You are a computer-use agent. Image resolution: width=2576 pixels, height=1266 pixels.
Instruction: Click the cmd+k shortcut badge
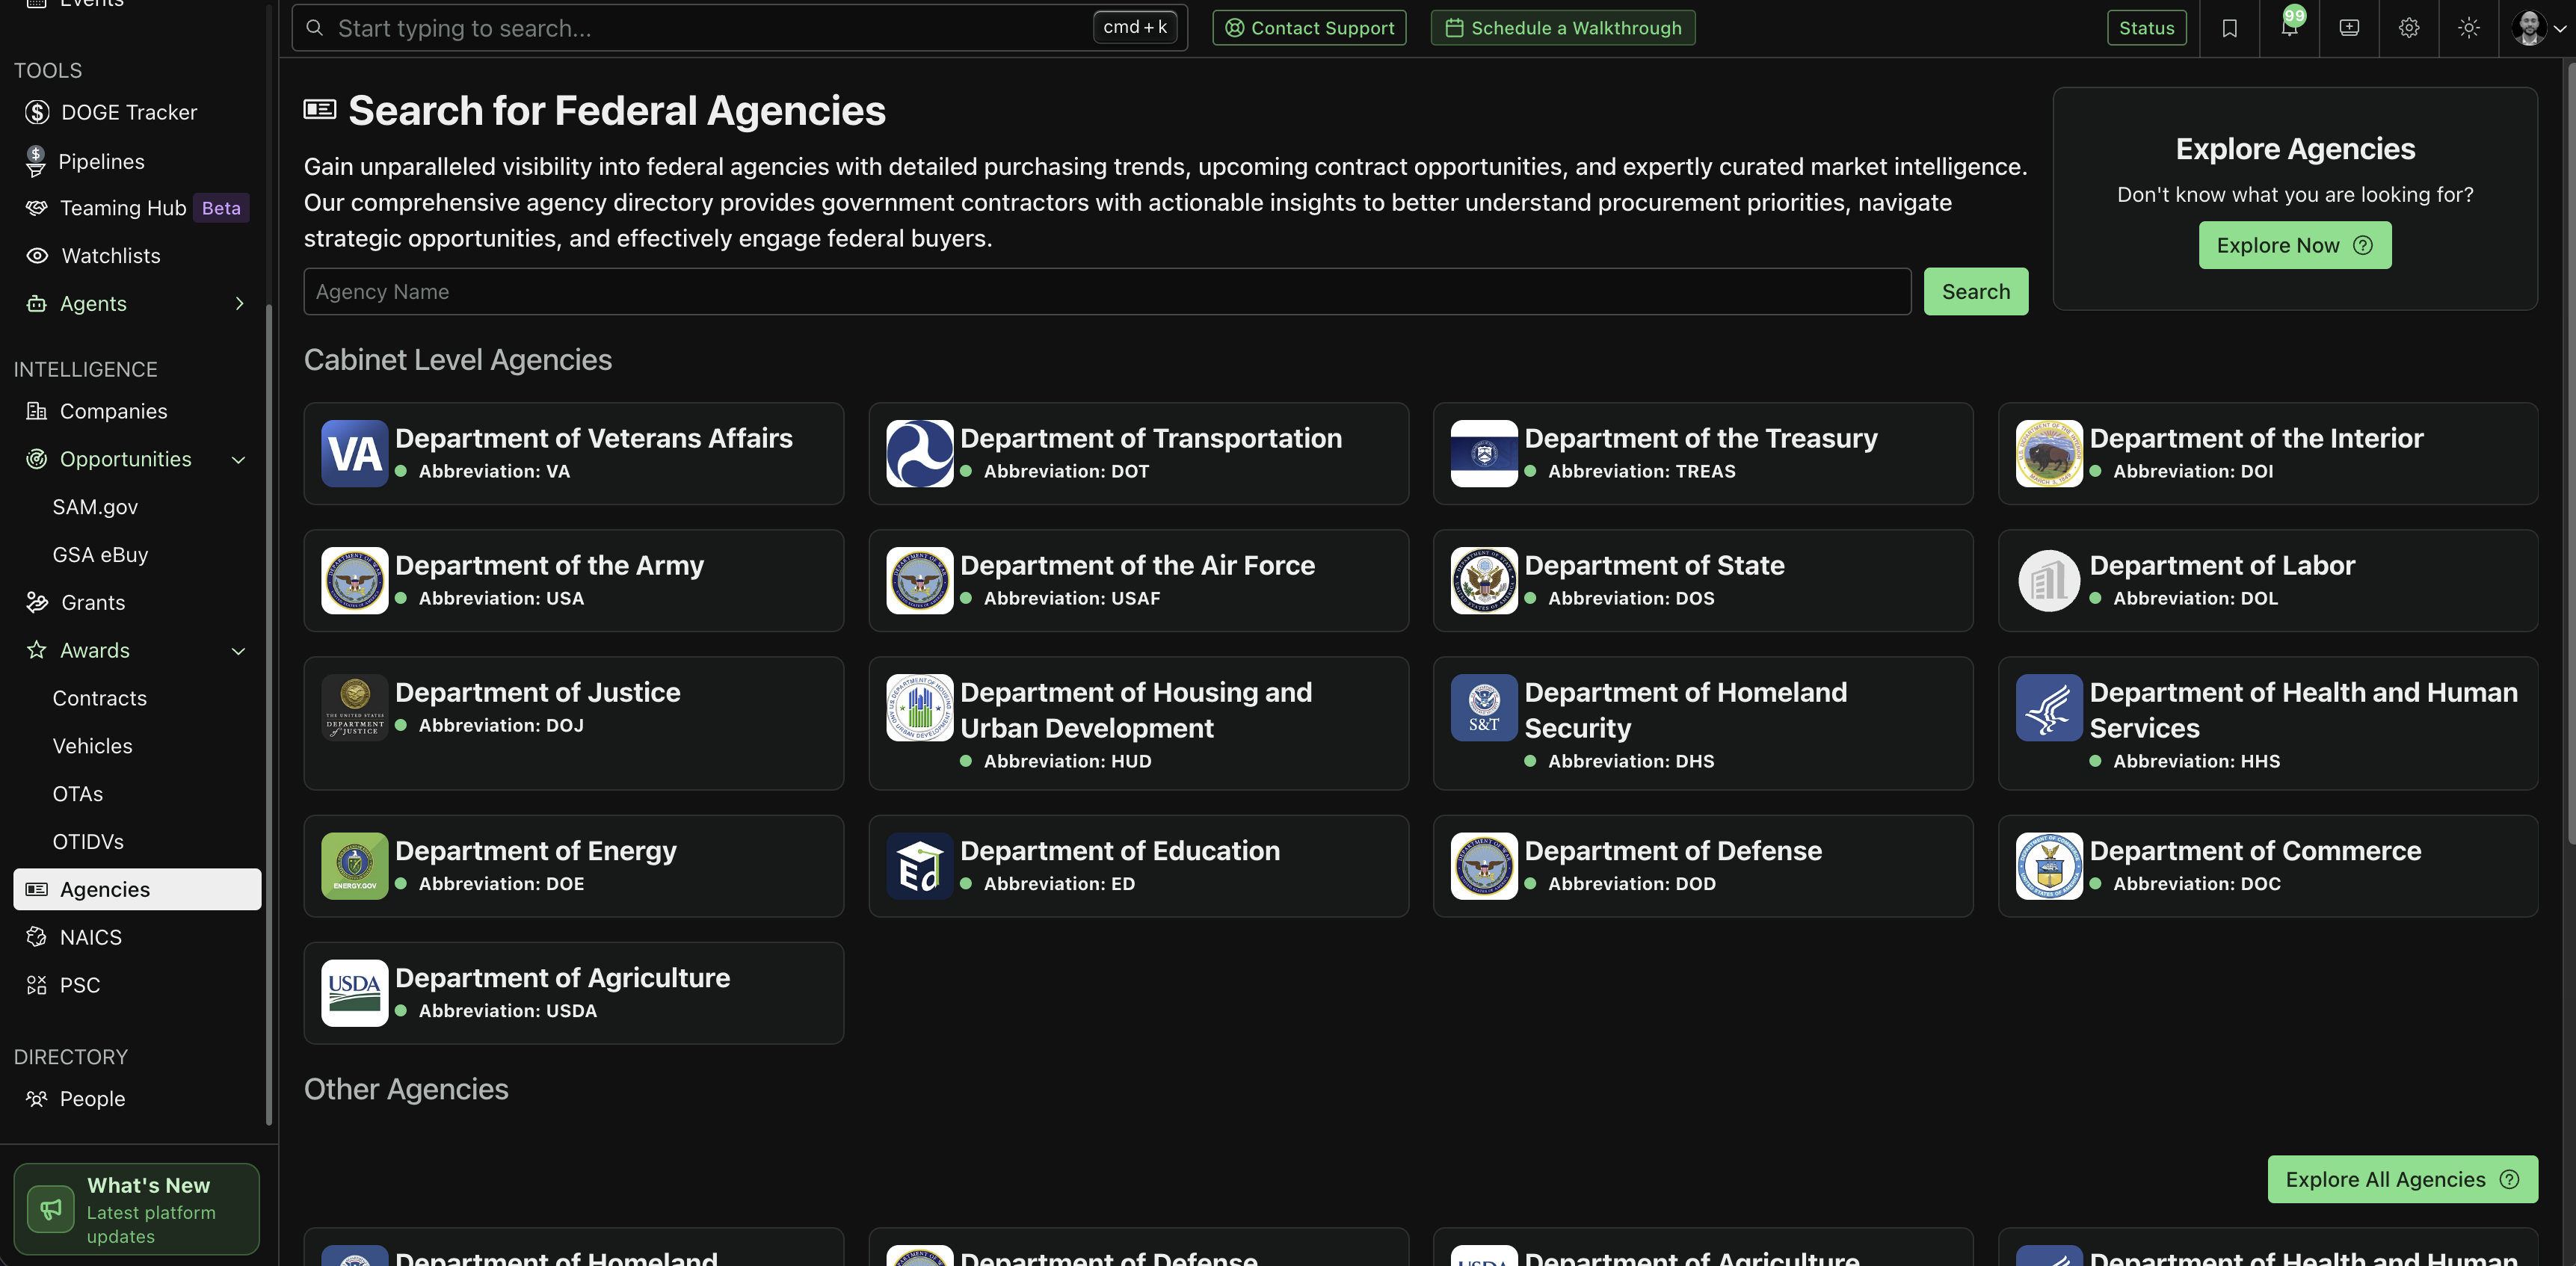[1135, 28]
